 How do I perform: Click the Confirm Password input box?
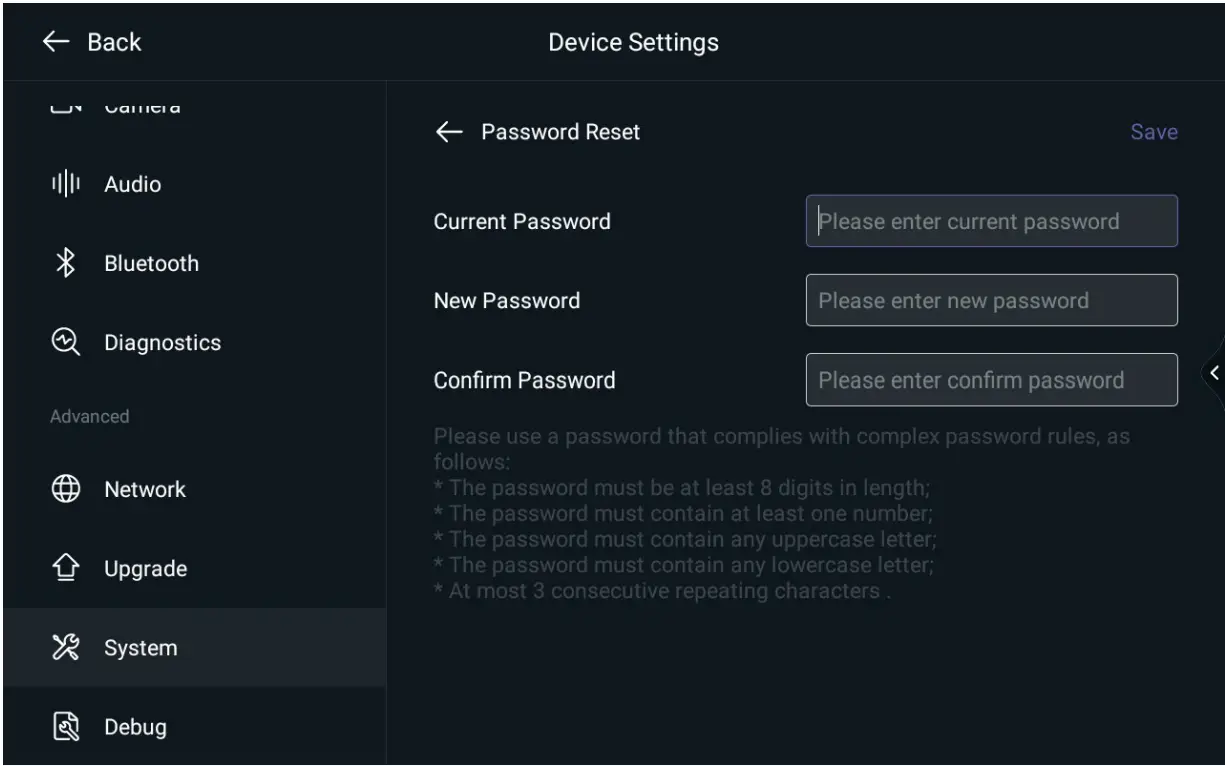(x=991, y=380)
